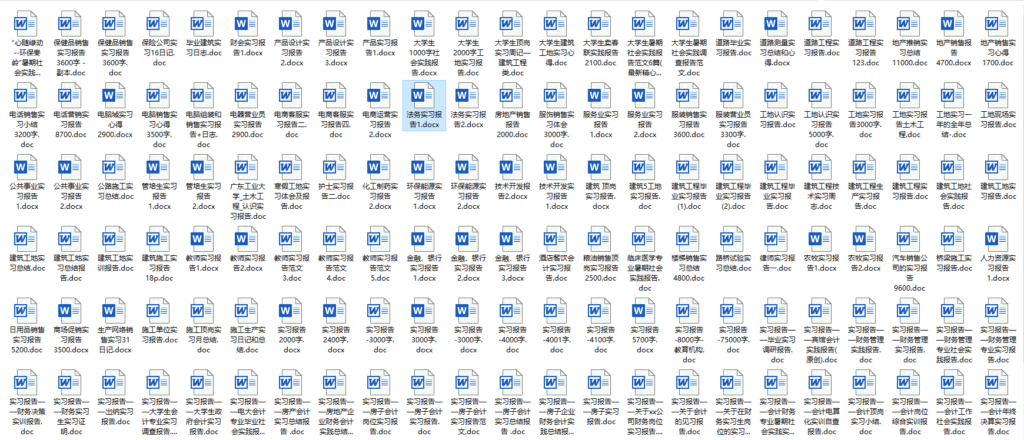Select 毕业建筑实习日志.doc document
Image resolution: width=1024 pixels, height=440 pixels.
198,23
